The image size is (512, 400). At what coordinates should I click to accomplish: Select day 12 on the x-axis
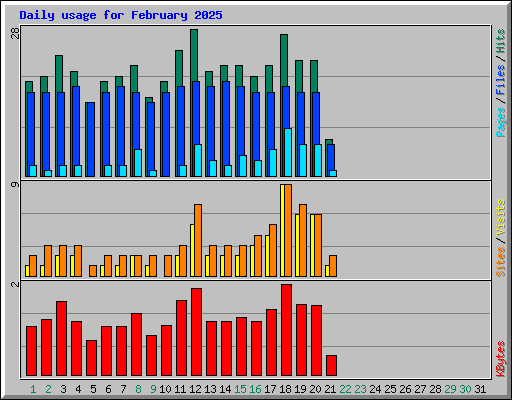click(195, 389)
